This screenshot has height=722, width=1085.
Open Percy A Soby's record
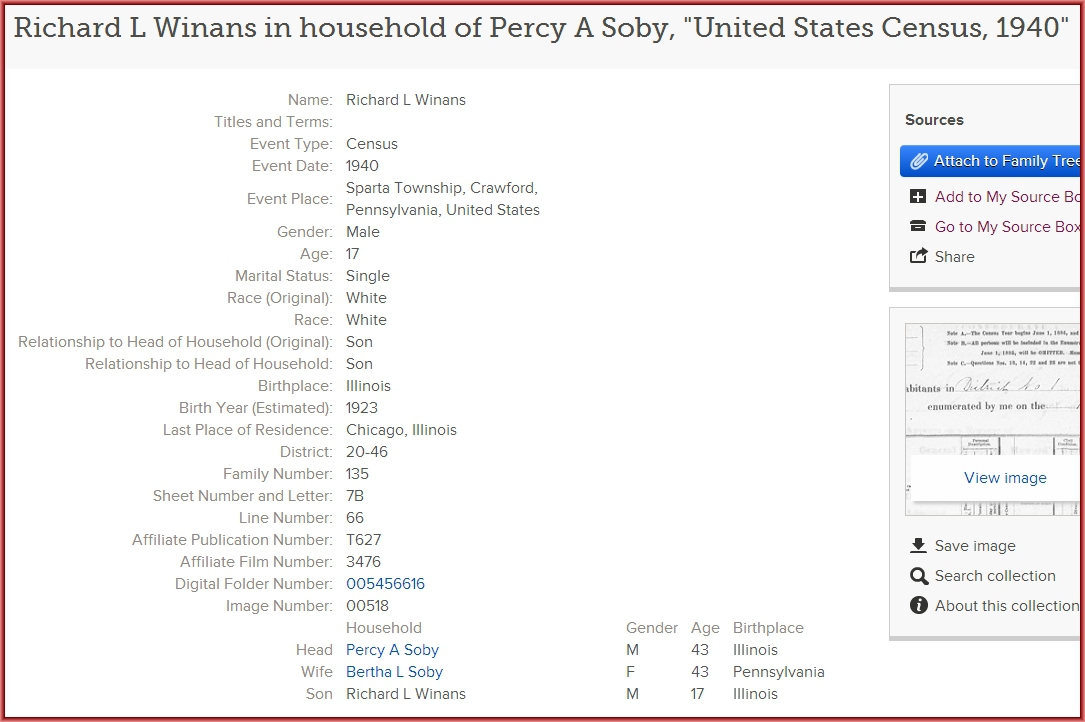coord(392,650)
